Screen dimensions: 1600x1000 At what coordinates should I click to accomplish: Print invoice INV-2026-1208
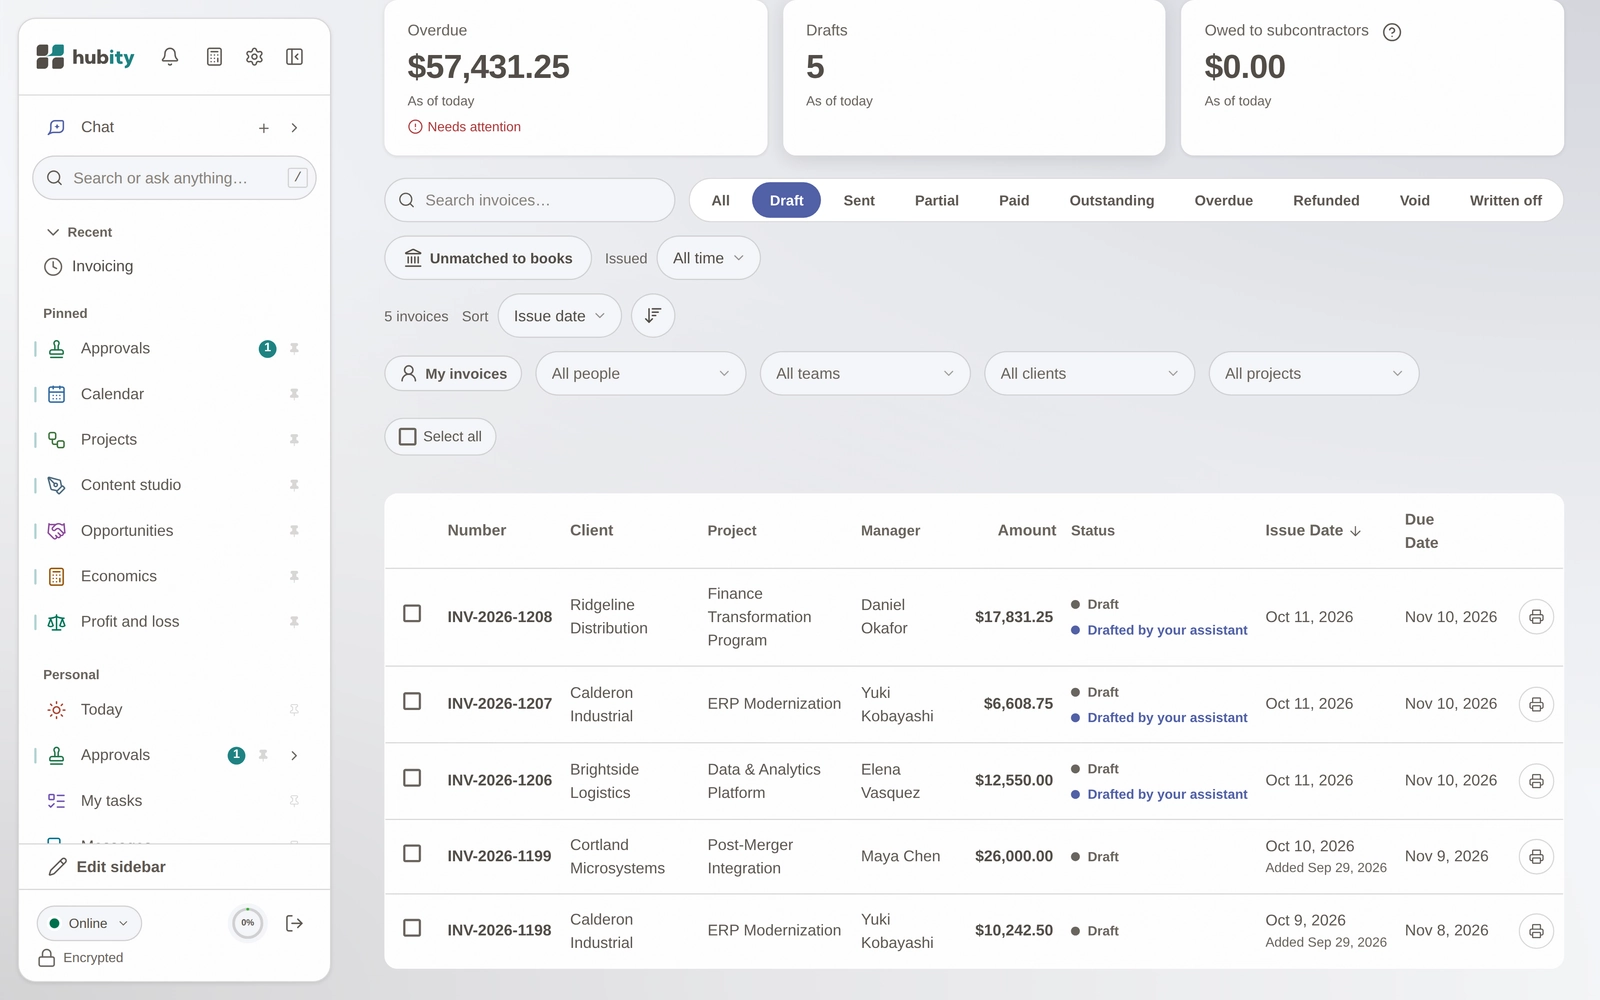click(1536, 617)
